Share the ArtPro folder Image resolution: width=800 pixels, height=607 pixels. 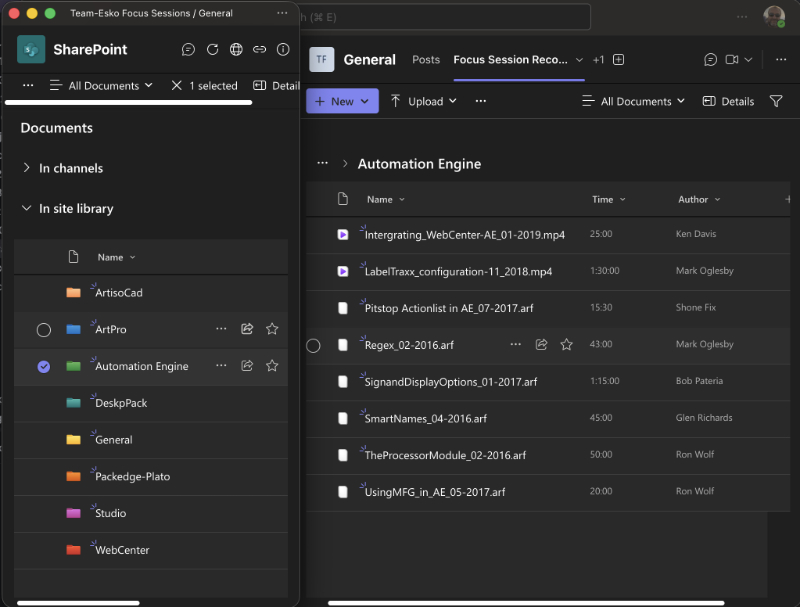pyautogui.click(x=247, y=329)
